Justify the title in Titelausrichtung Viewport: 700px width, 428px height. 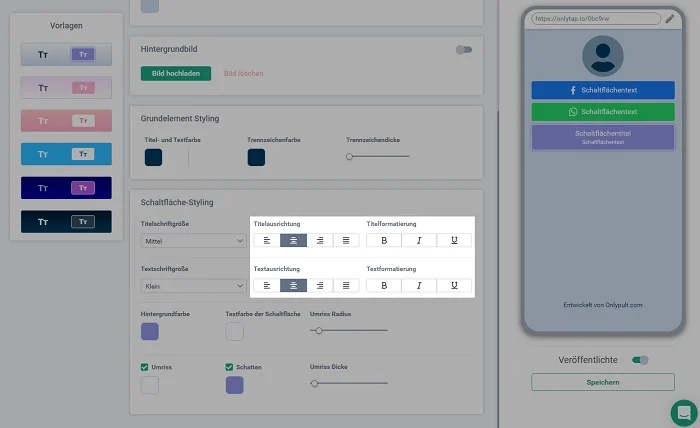tap(346, 240)
